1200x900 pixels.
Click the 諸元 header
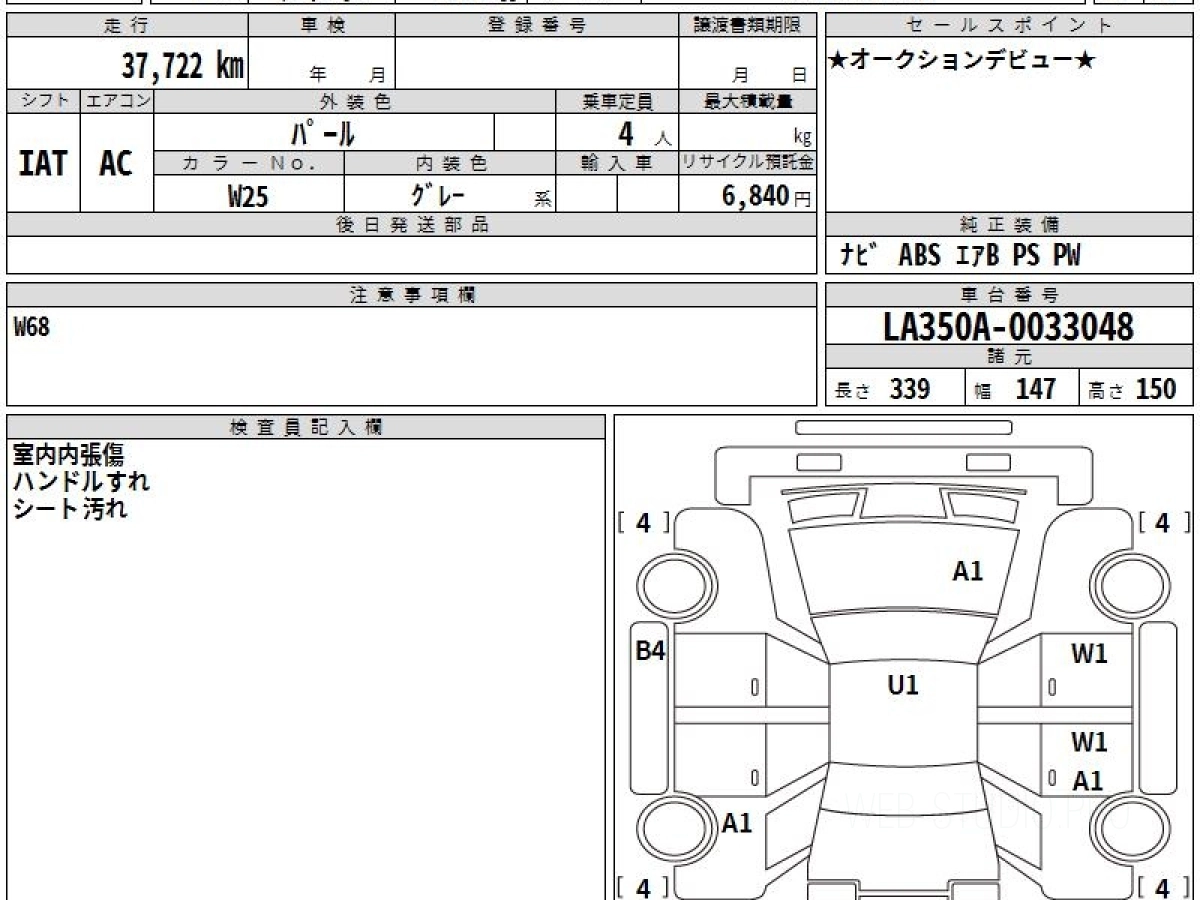pyautogui.click(x=1009, y=357)
